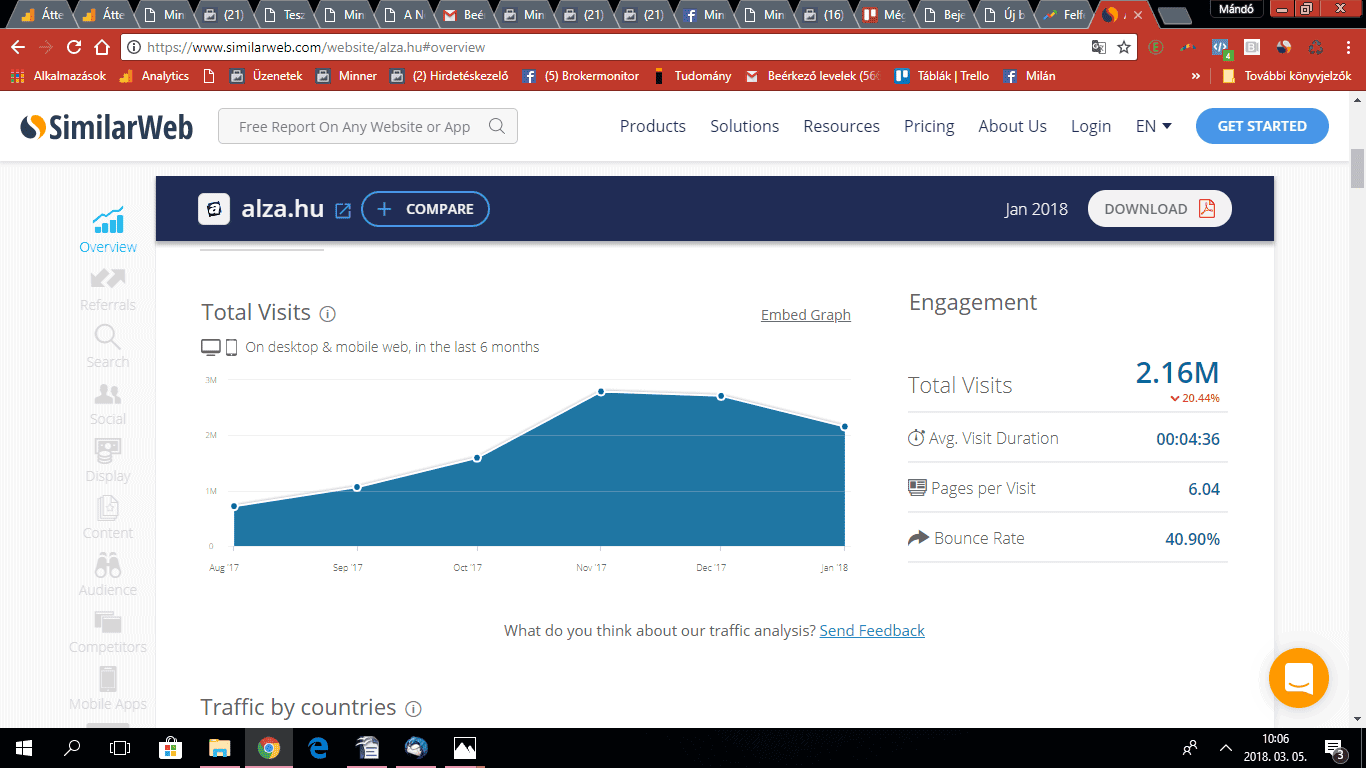The height and width of the screenshot is (768, 1366).
Task: Open the Social sidebar section
Action: coord(108,402)
